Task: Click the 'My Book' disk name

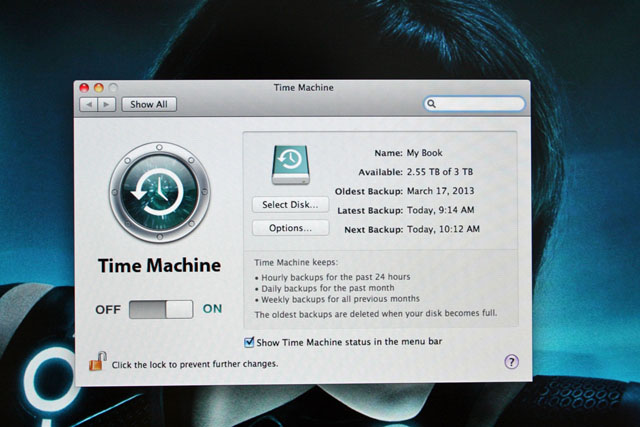Action: [x=424, y=153]
